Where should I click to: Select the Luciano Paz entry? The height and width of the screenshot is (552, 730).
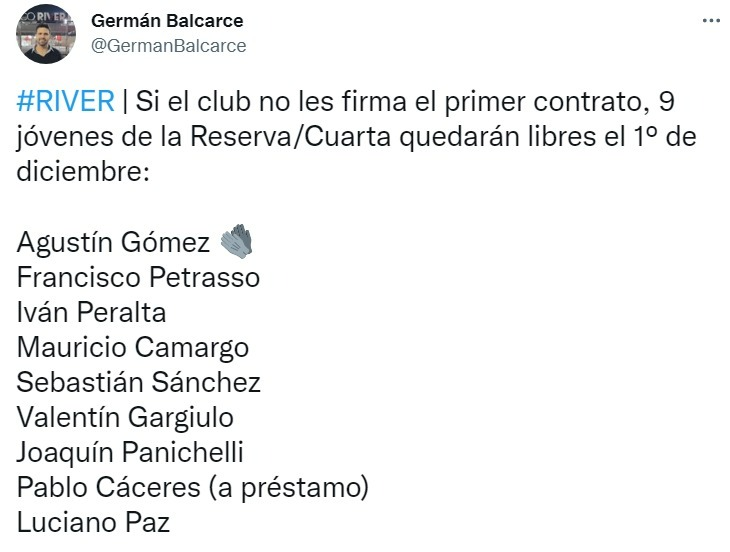(x=93, y=522)
